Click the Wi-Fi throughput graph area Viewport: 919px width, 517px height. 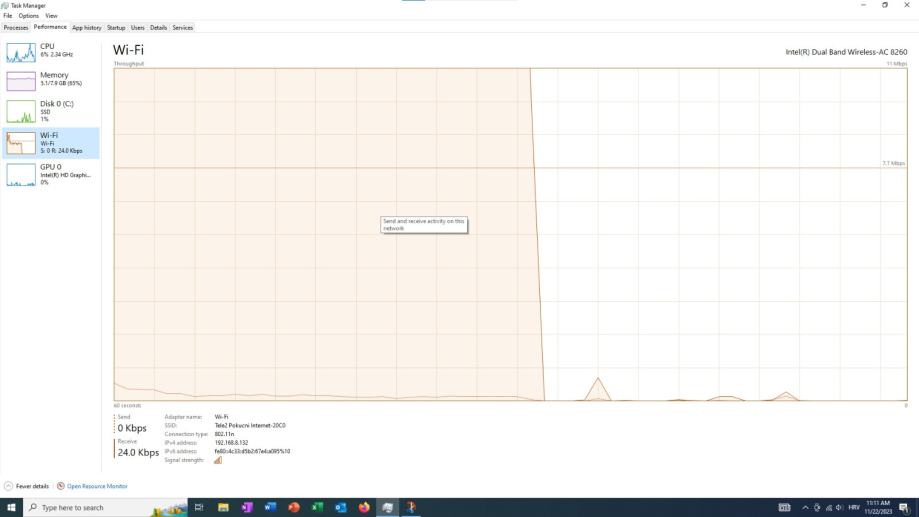pyautogui.click(x=510, y=234)
